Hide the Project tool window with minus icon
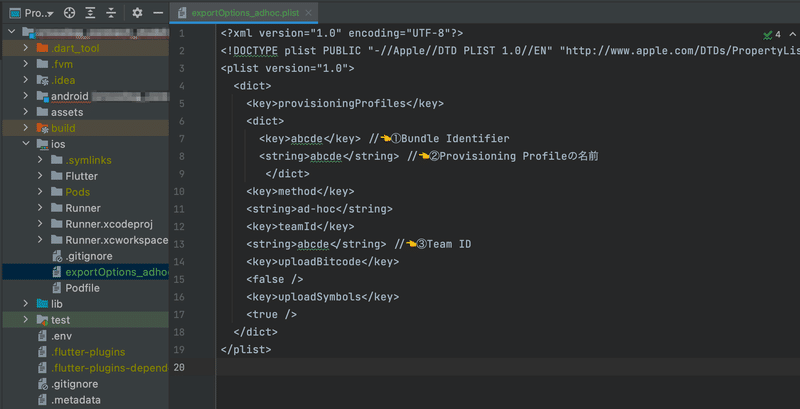800x409 pixels. click(157, 13)
